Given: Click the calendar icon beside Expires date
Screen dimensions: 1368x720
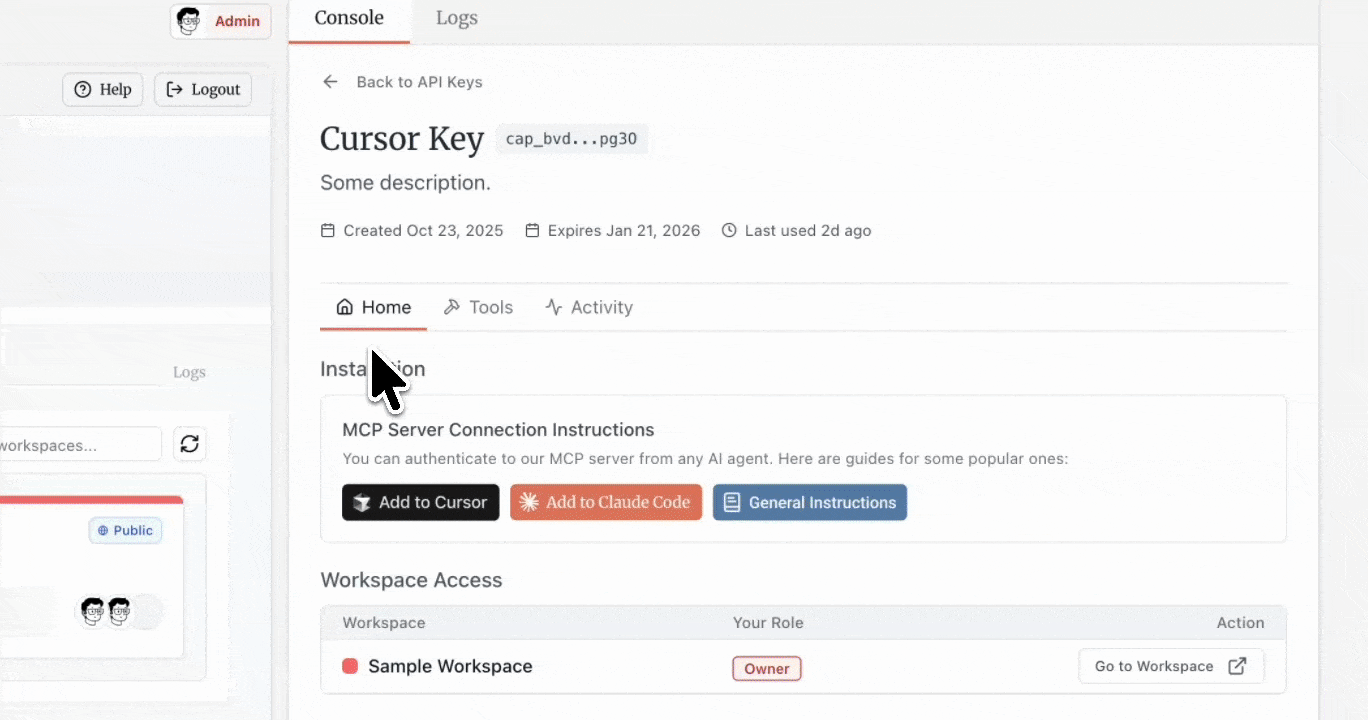Looking at the screenshot, I should click(532, 231).
